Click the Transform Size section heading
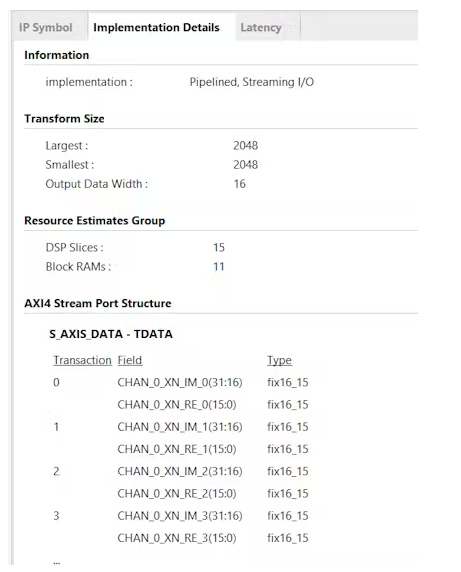 [x=64, y=119]
